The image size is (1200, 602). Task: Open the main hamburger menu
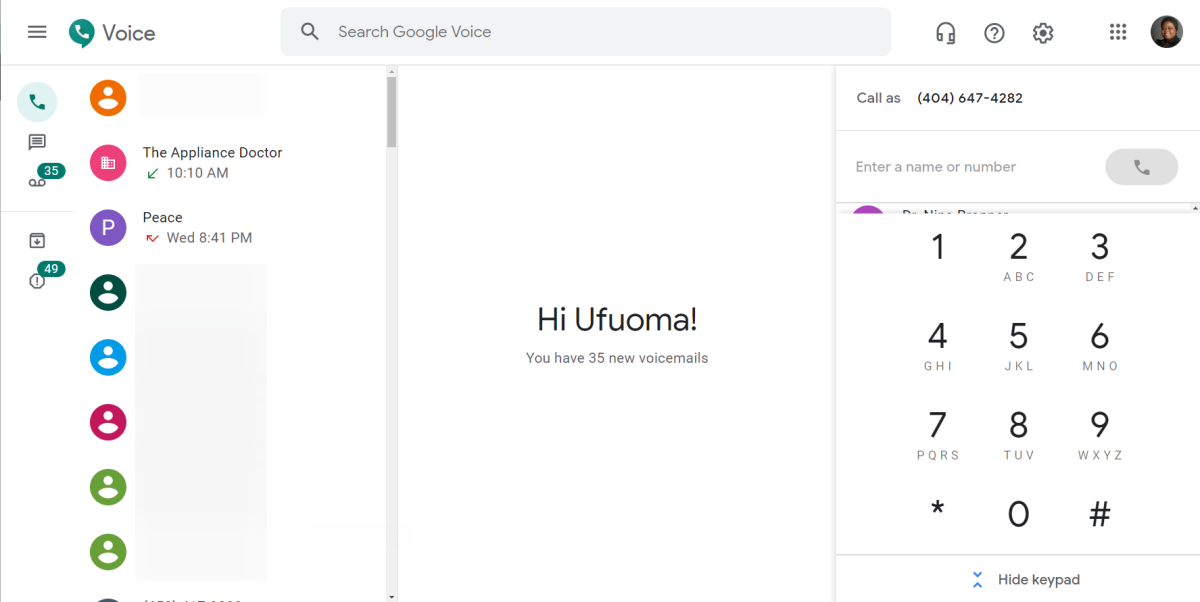point(37,32)
